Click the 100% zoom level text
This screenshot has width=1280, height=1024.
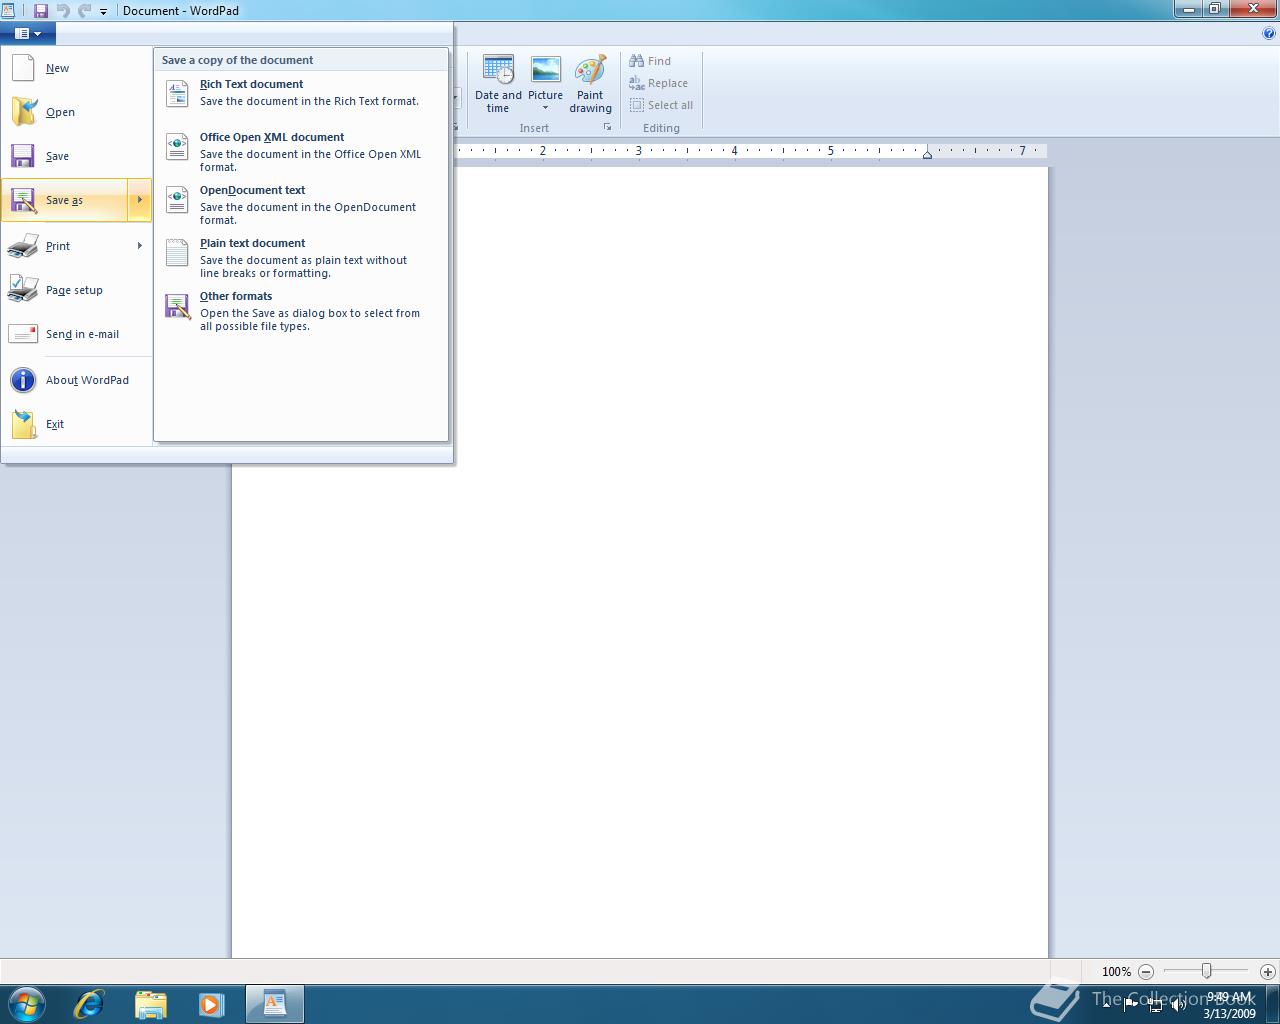(1116, 971)
